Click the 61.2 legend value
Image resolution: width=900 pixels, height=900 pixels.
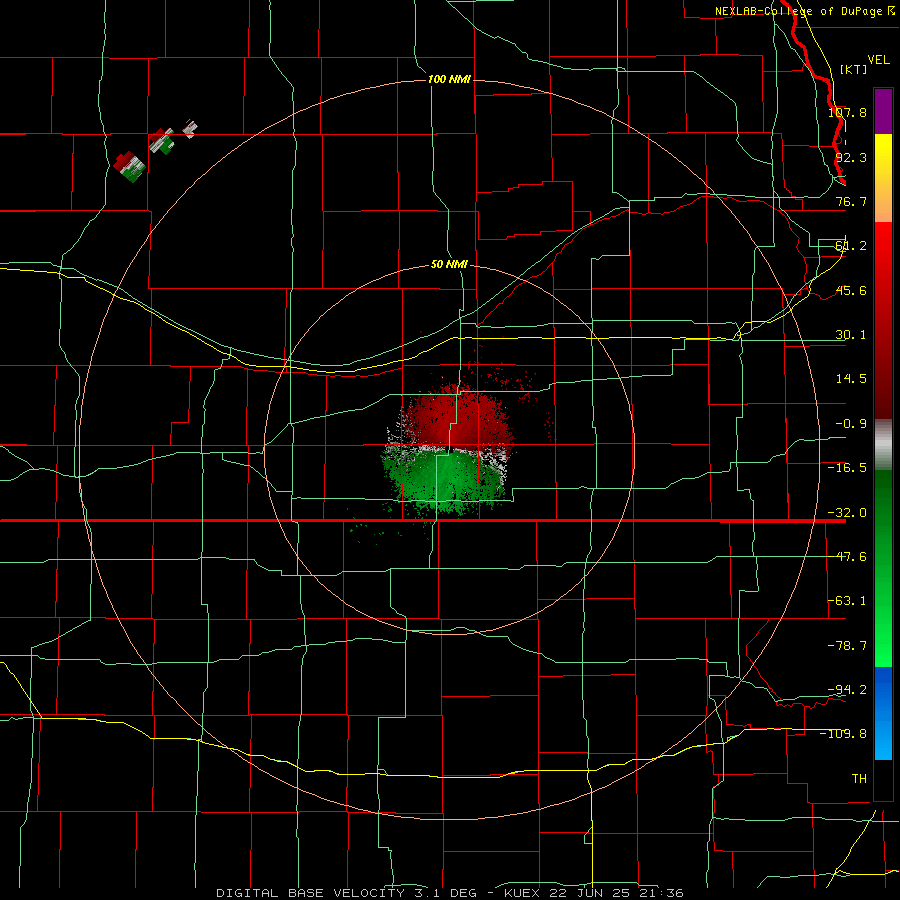pos(851,246)
